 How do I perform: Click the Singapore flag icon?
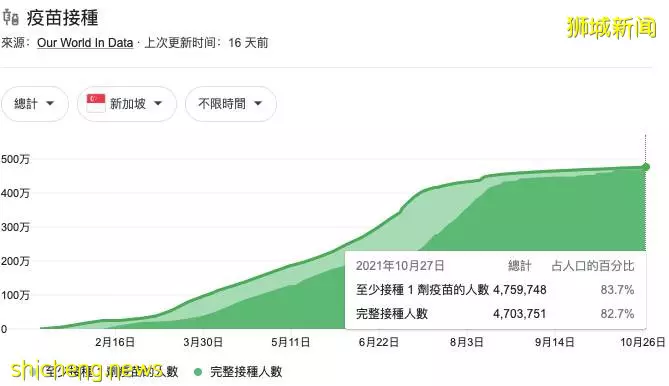click(x=96, y=104)
